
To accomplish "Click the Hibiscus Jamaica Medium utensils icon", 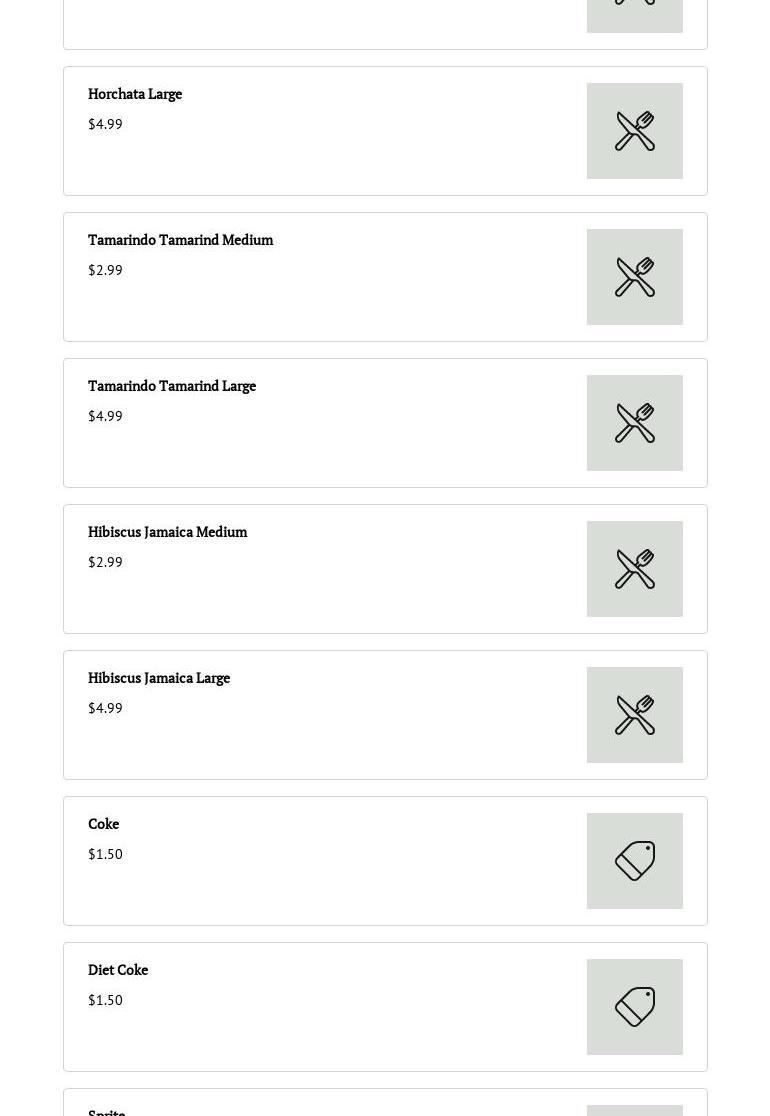I will [635, 569].
